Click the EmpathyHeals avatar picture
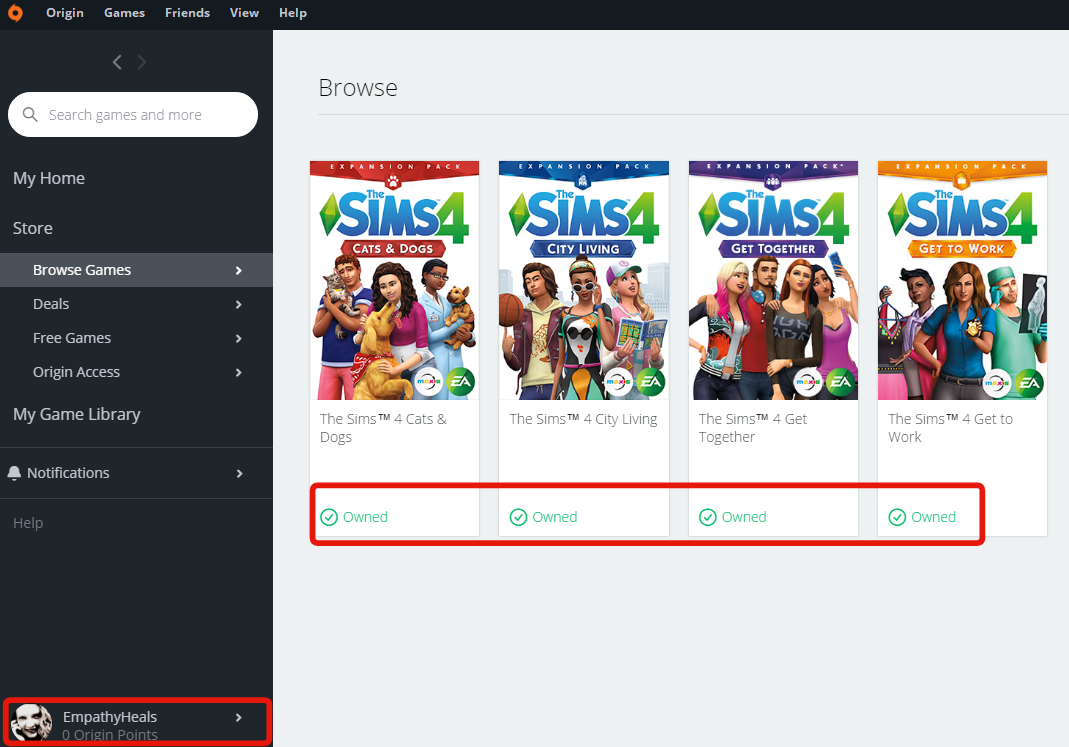 click(x=31, y=722)
